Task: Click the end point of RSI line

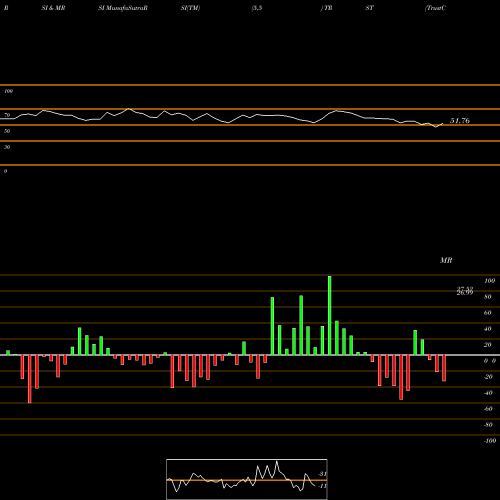Action: point(443,124)
